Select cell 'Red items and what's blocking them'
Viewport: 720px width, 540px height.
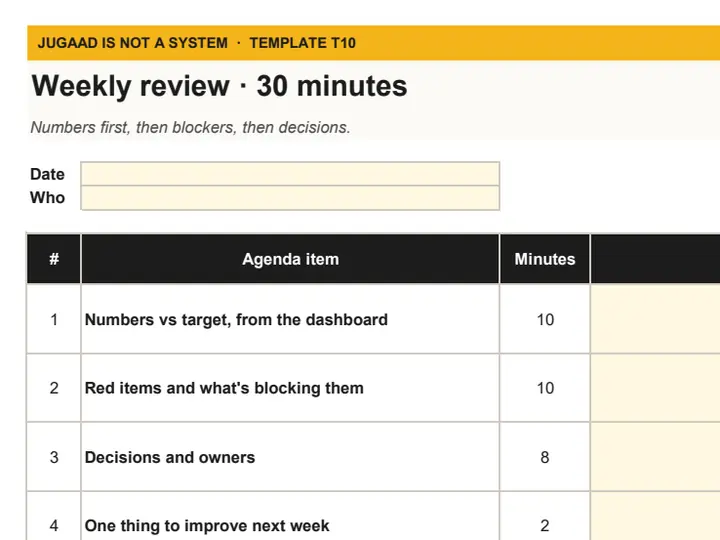(290, 388)
